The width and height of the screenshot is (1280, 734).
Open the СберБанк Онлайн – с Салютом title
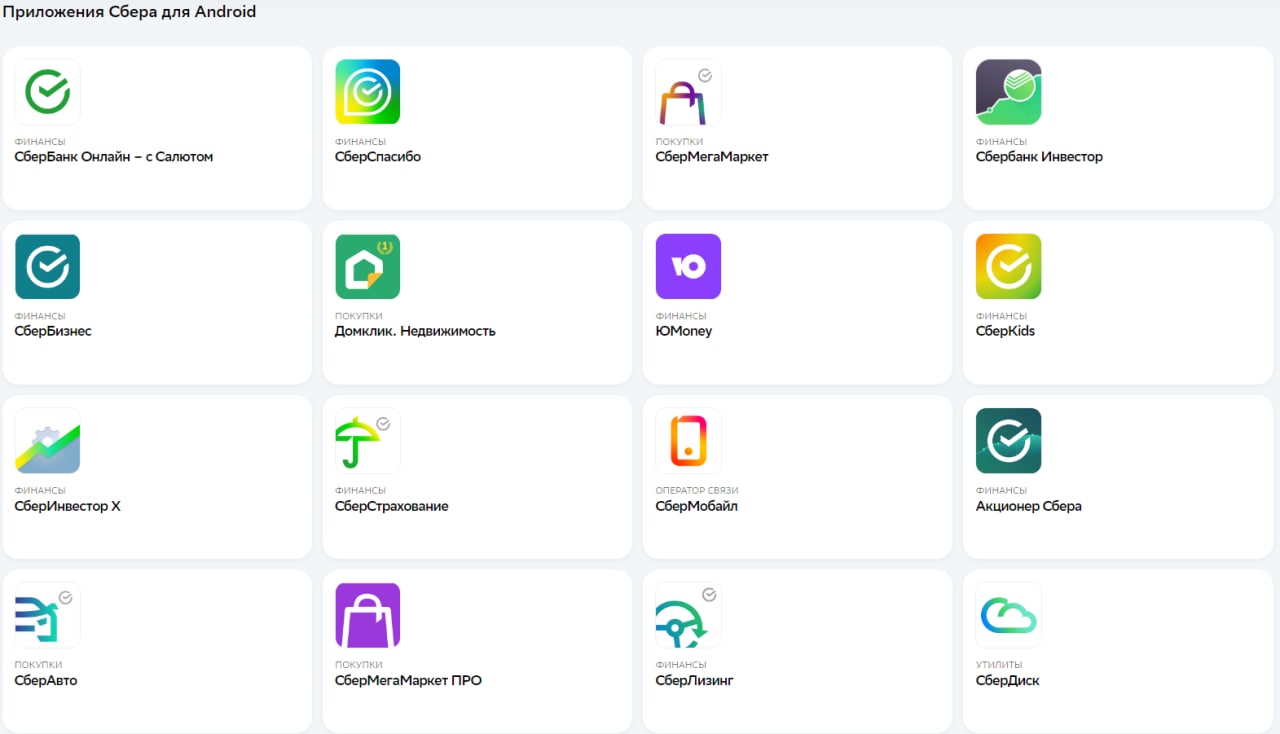point(114,157)
